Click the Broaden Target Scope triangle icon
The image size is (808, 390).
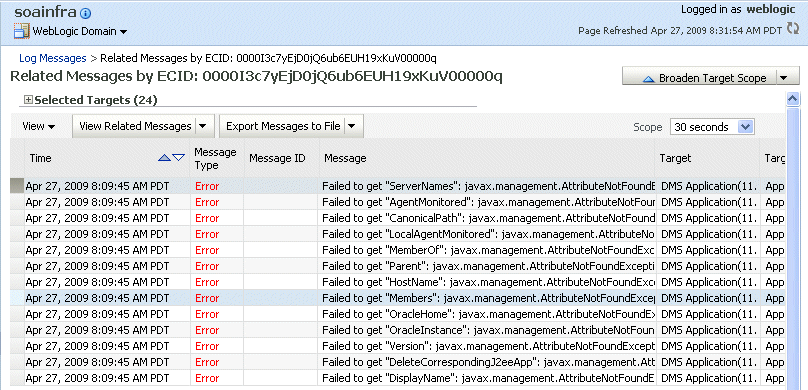(649, 79)
